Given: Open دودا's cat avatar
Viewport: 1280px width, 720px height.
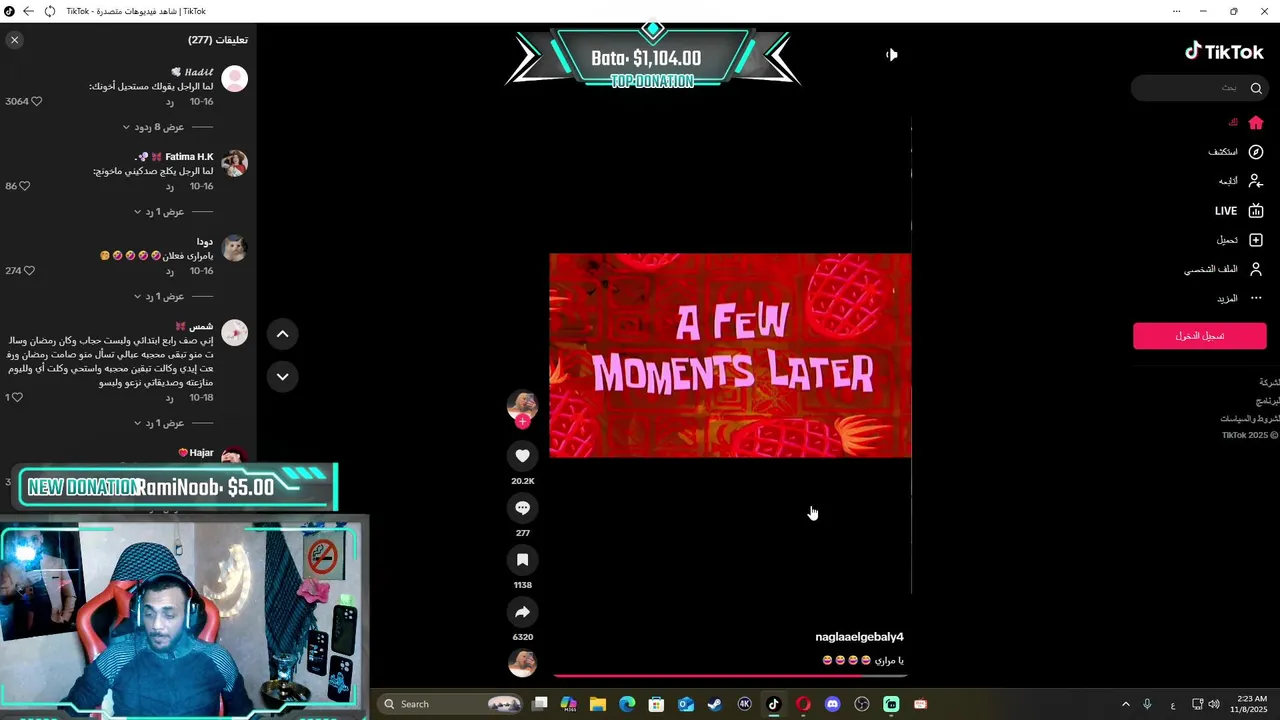Looking at the screenshot, I should tap(234, 248).
